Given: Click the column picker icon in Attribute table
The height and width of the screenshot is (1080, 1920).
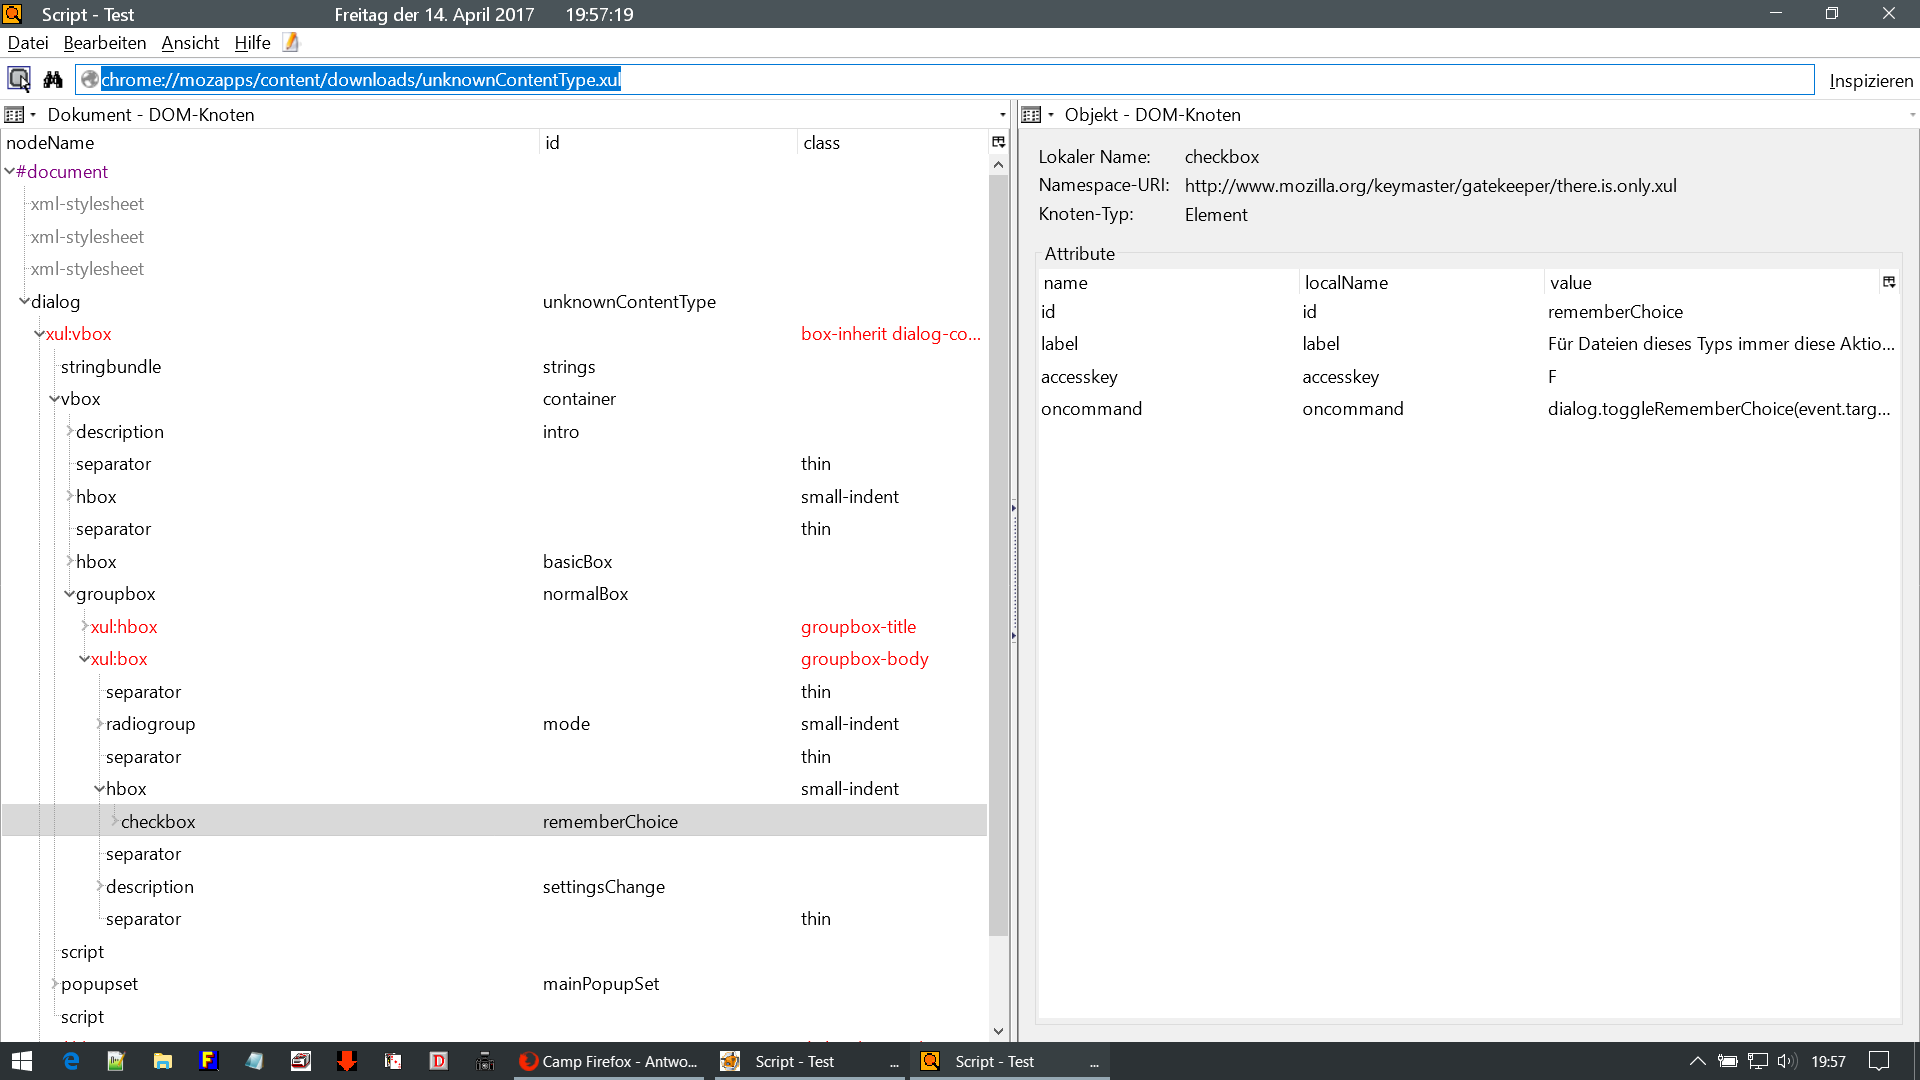Looking at the screenshot, I should (1889, 282).
